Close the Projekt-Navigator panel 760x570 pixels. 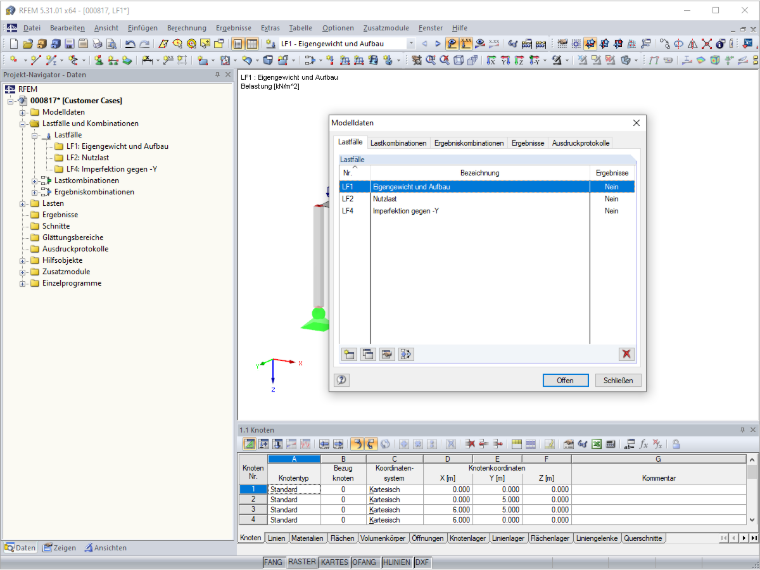[228, 75]
